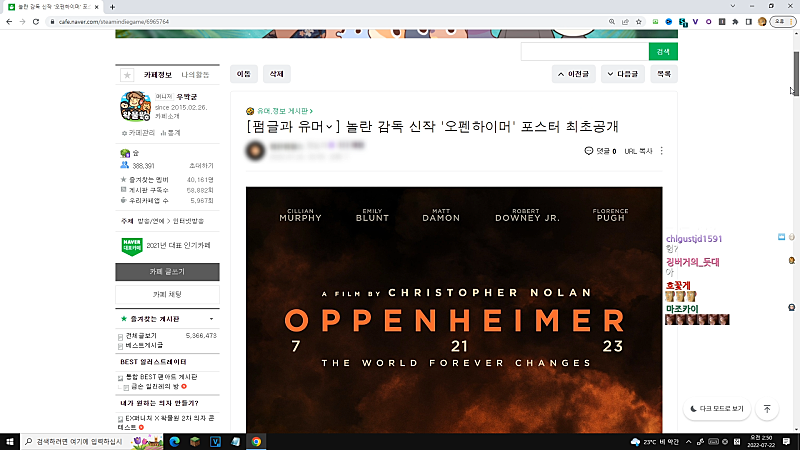
Task: Switch to the 카페정보 tab
Action: 158,75
